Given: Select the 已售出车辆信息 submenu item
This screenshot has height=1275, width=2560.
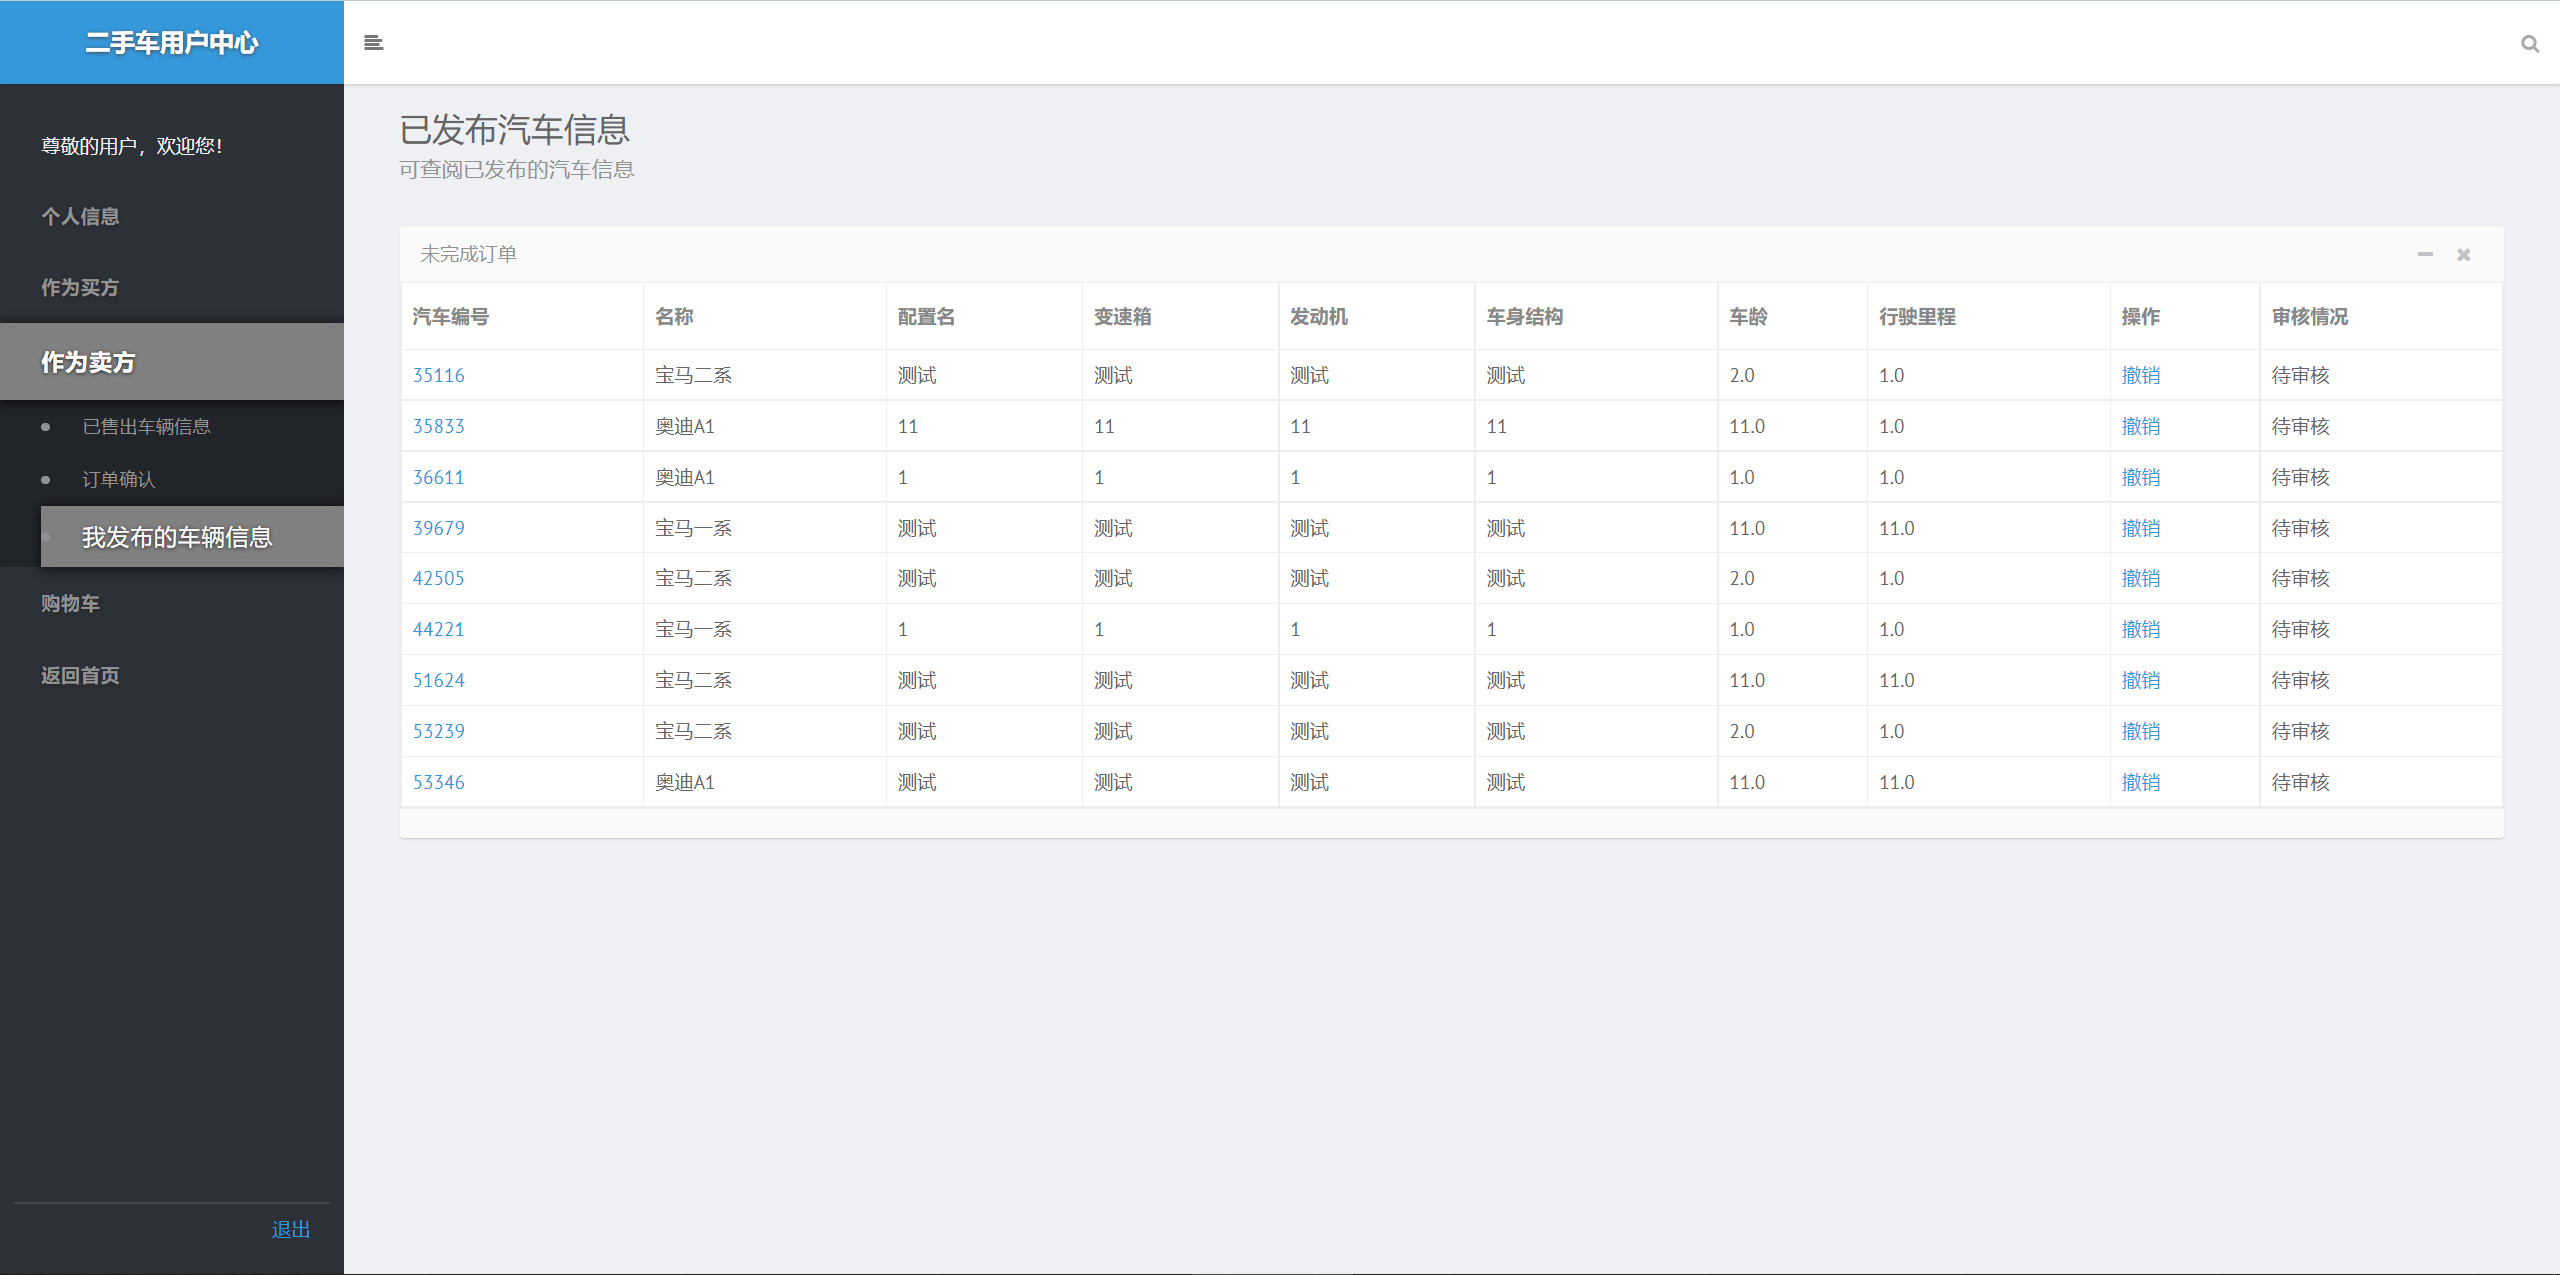Looking at the screenshot, I should point(146,427).
